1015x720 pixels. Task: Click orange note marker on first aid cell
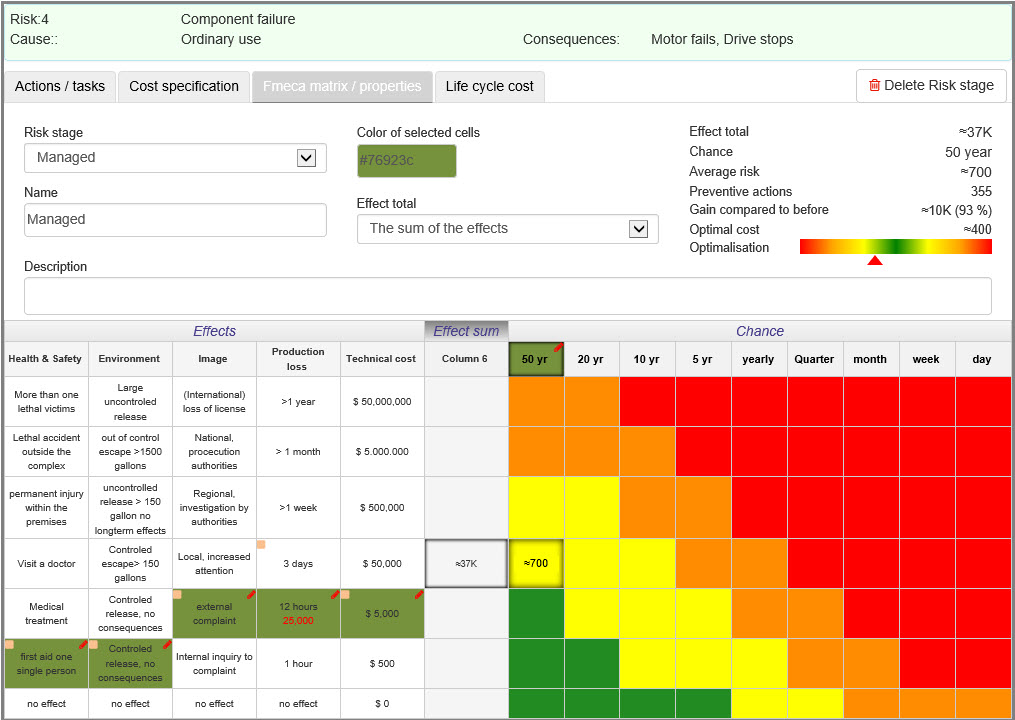tap(9, 645)
